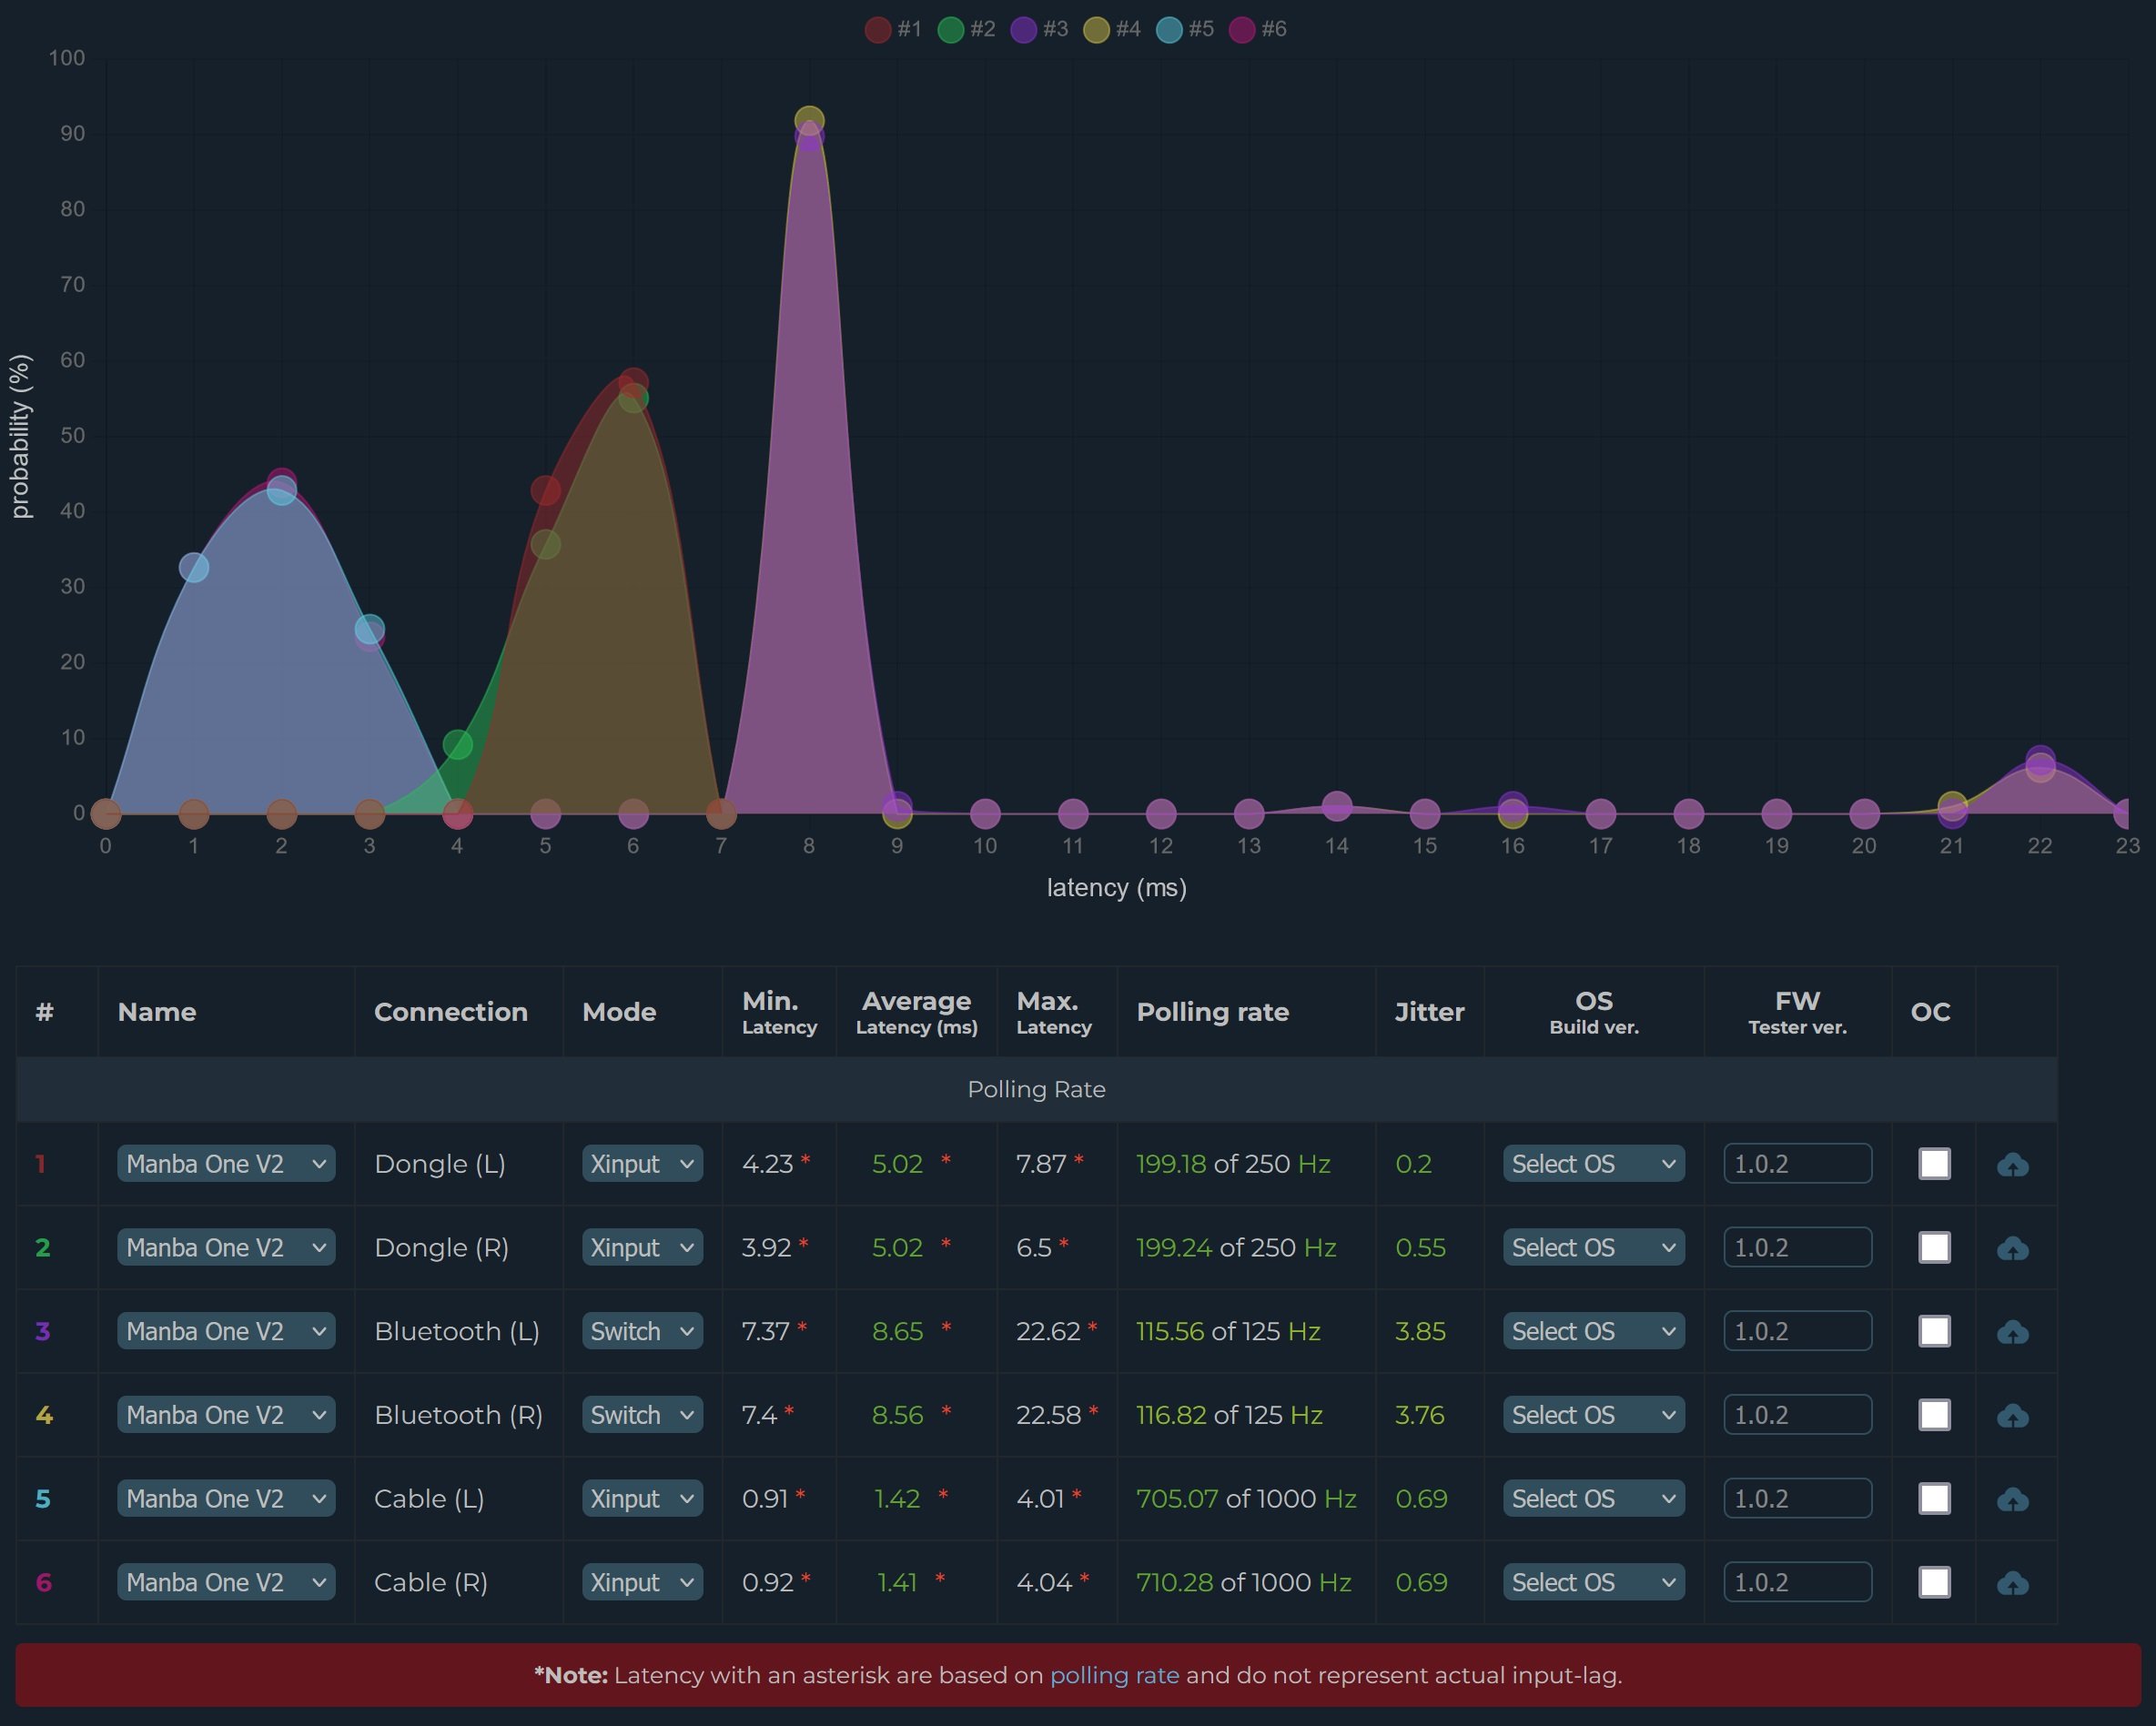Image resolution: width=2156 pixels, height=1726 pixels.
Task: Open Select OS dropdown in row 6
Action: pyautogui.click(x=1593, y=1582)
